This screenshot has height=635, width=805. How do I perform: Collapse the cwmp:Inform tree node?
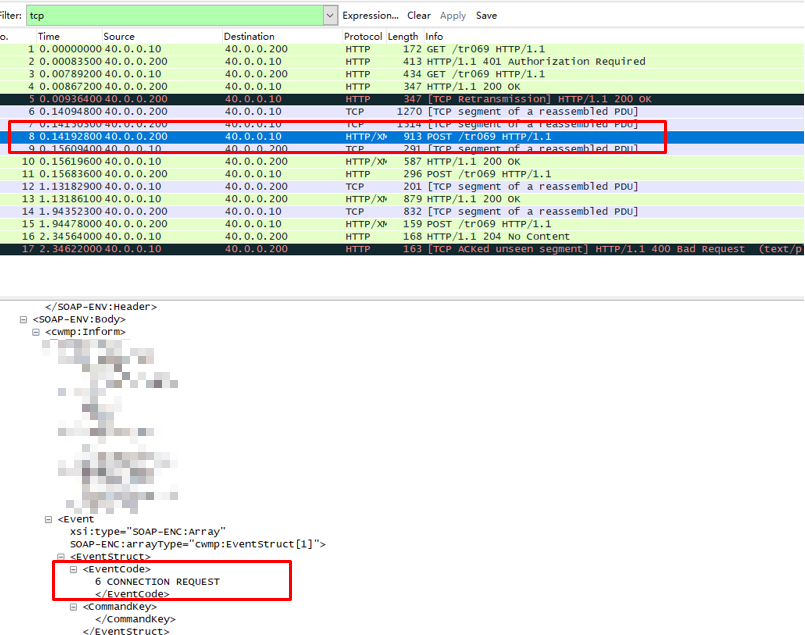(x=35, y=332)
